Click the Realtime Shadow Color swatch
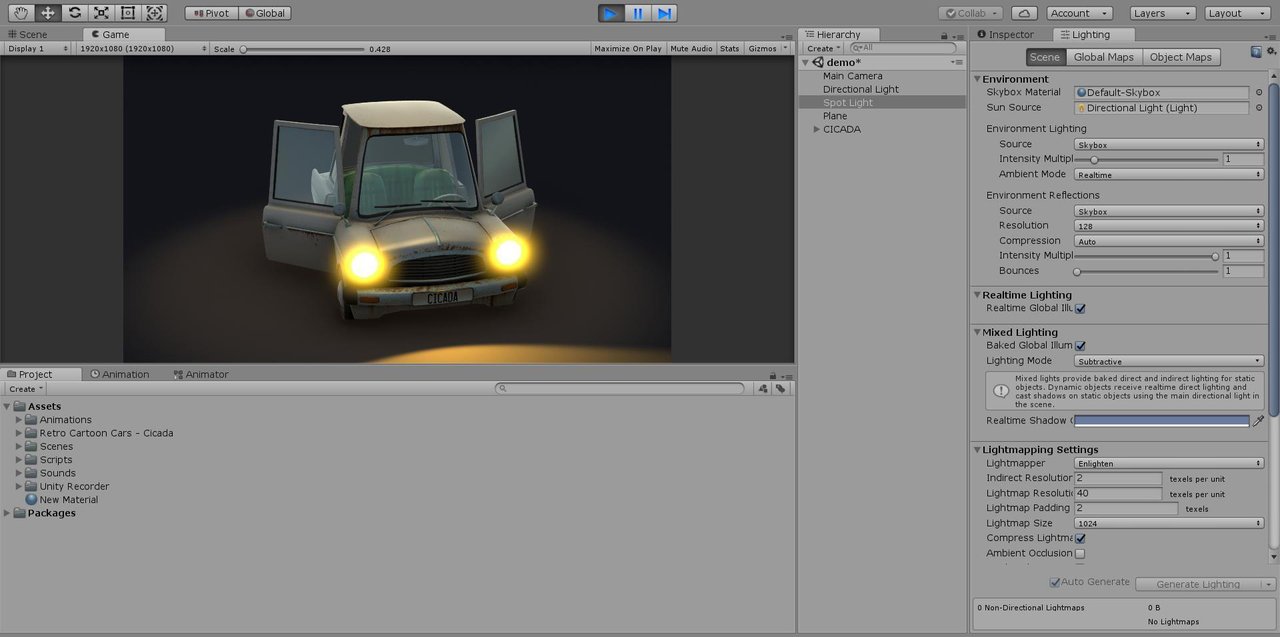1280x637 pixels. [1162, 421]
